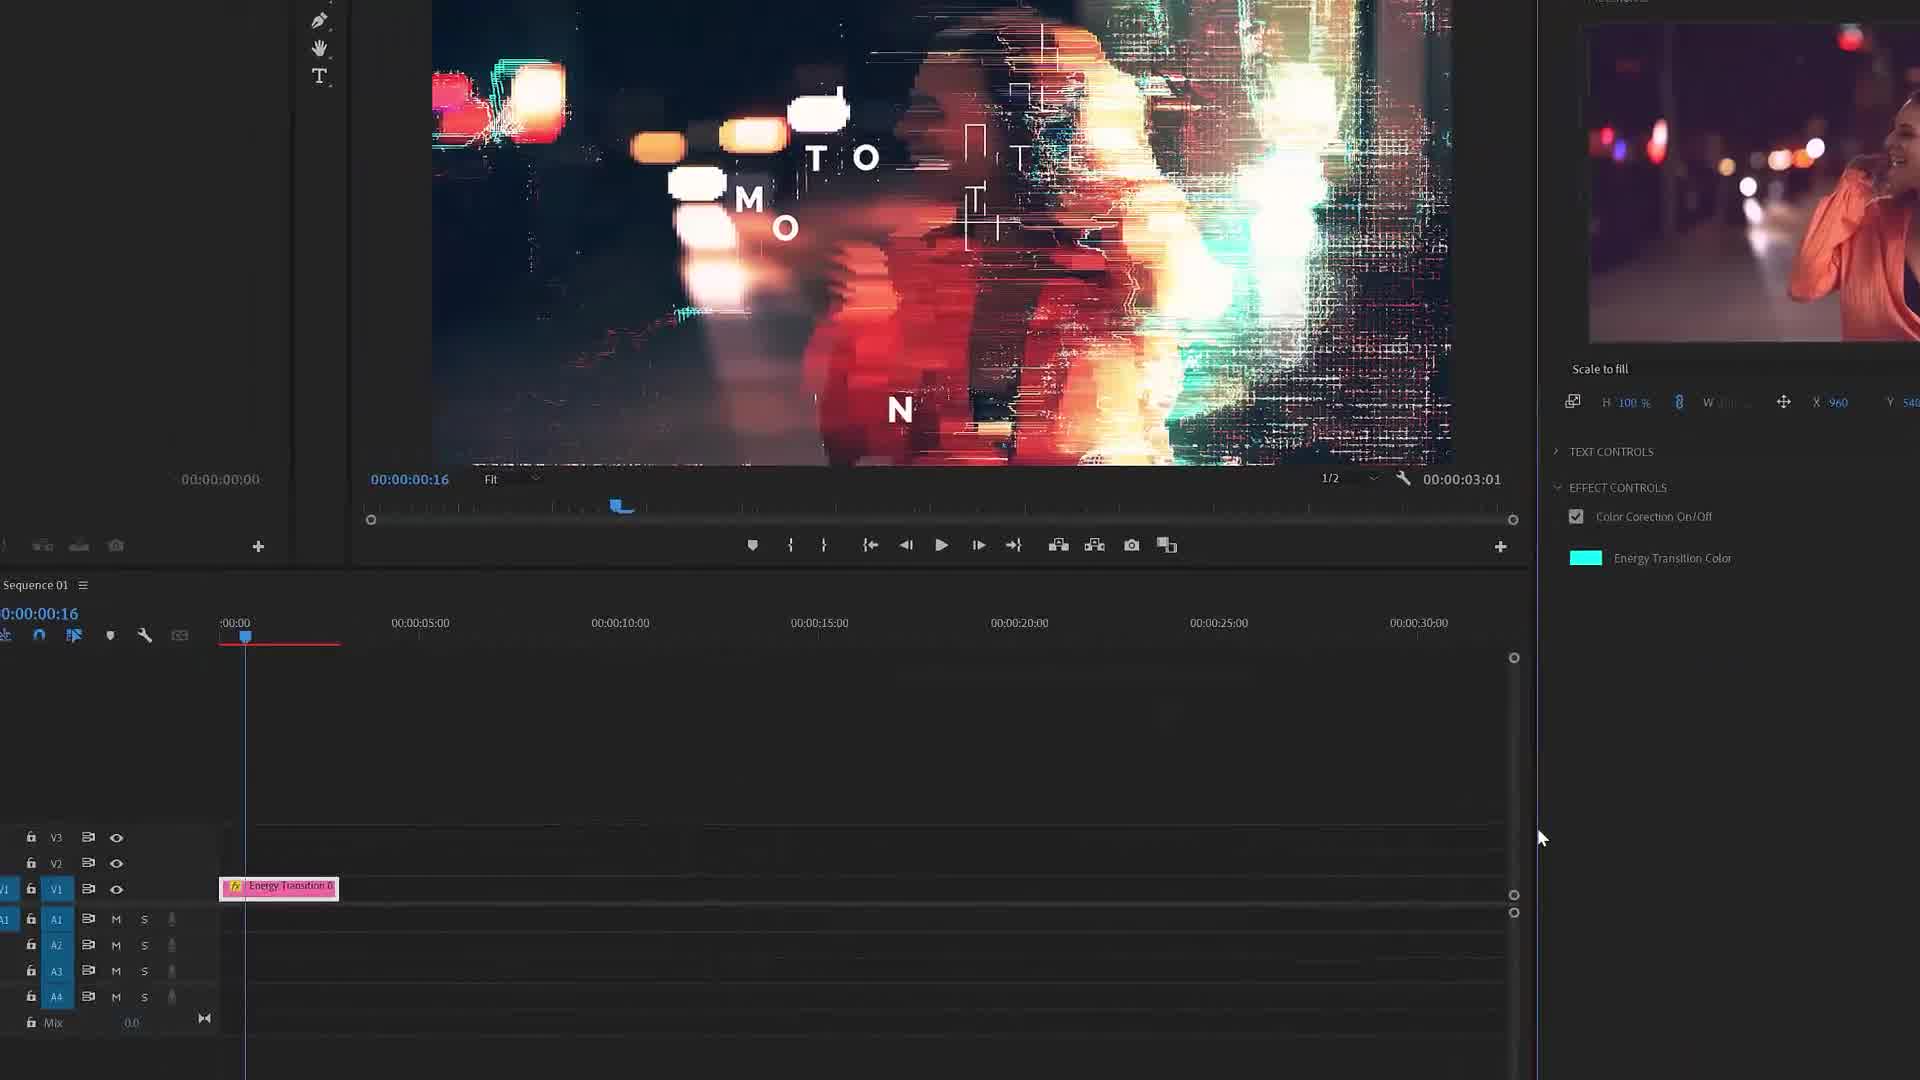Open Program monitor button editor plus
Screen dimensions: 1920x1080
point(1500,546)
